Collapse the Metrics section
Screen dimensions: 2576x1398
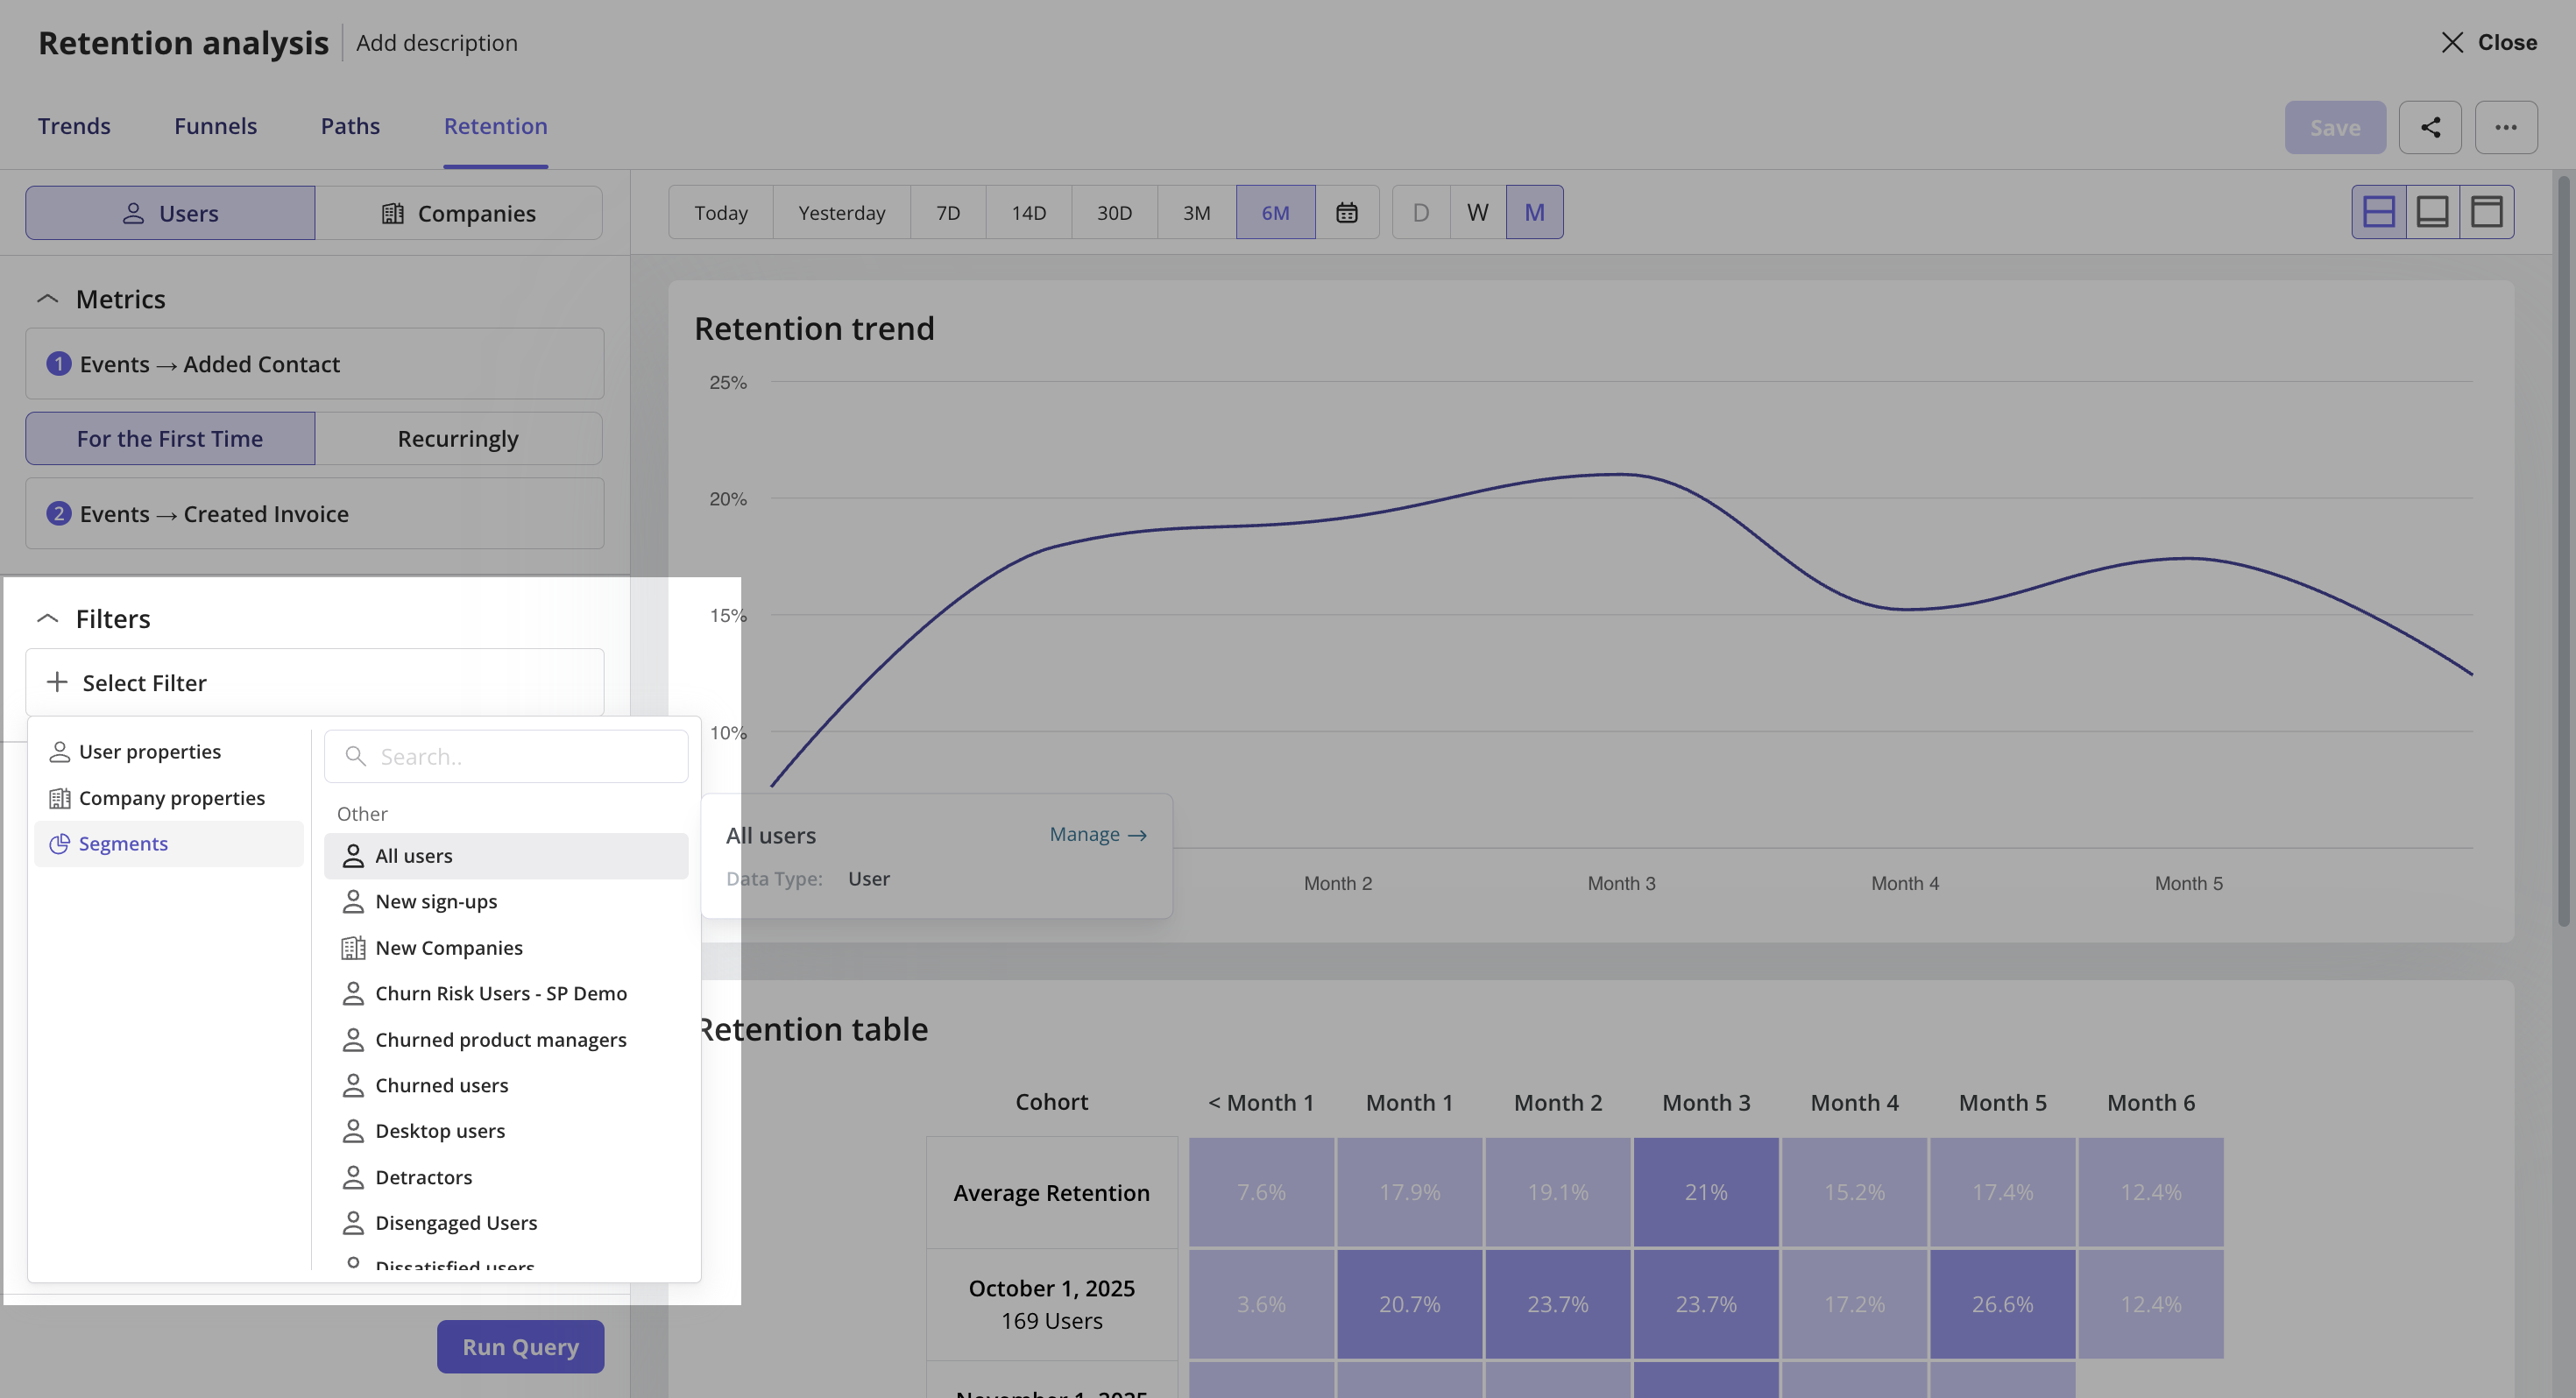click(47, 299)
